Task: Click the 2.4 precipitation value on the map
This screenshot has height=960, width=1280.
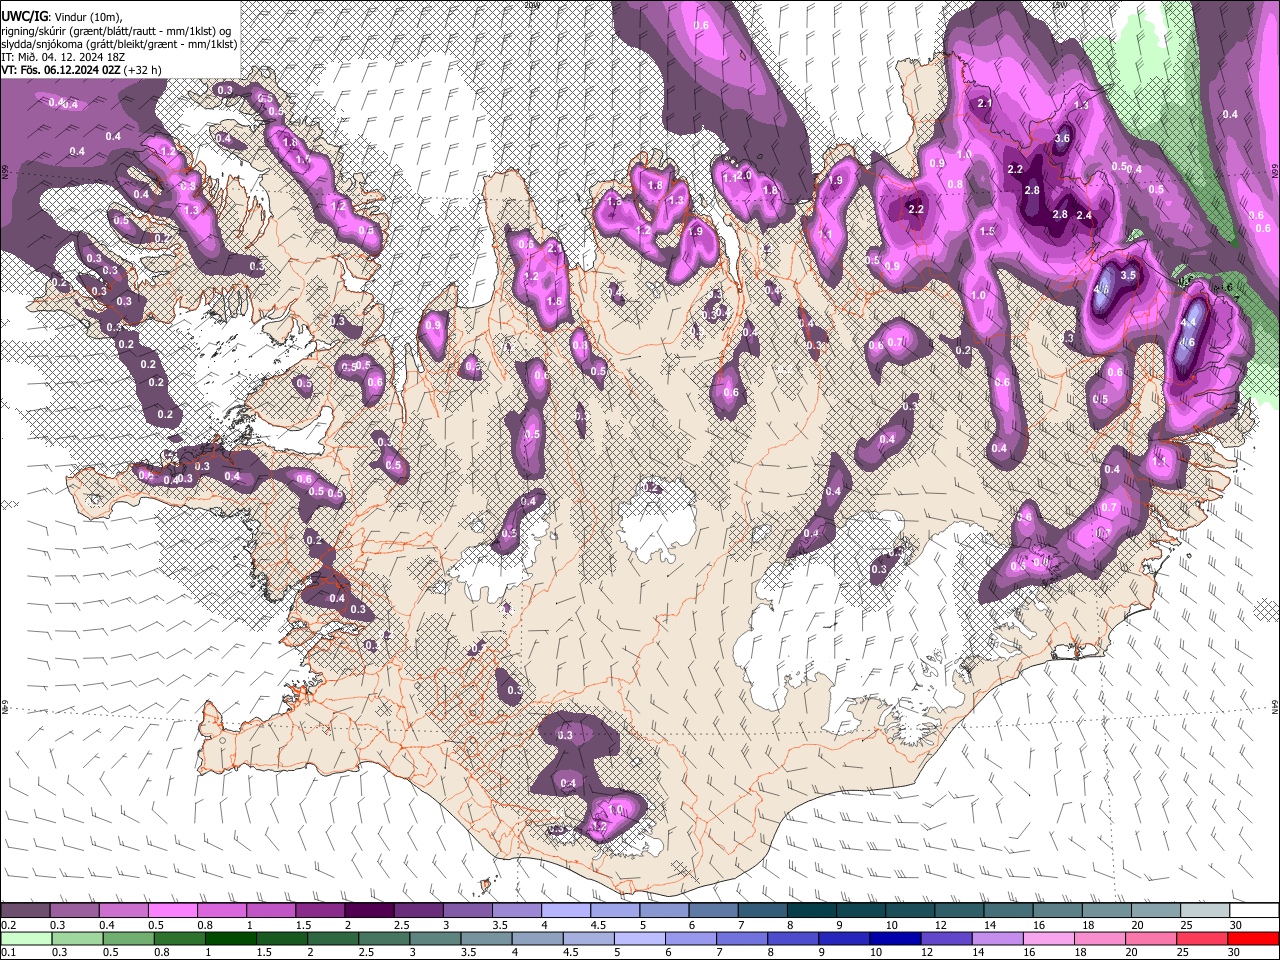Action: pyautogui.click(x=1083, y=215)
